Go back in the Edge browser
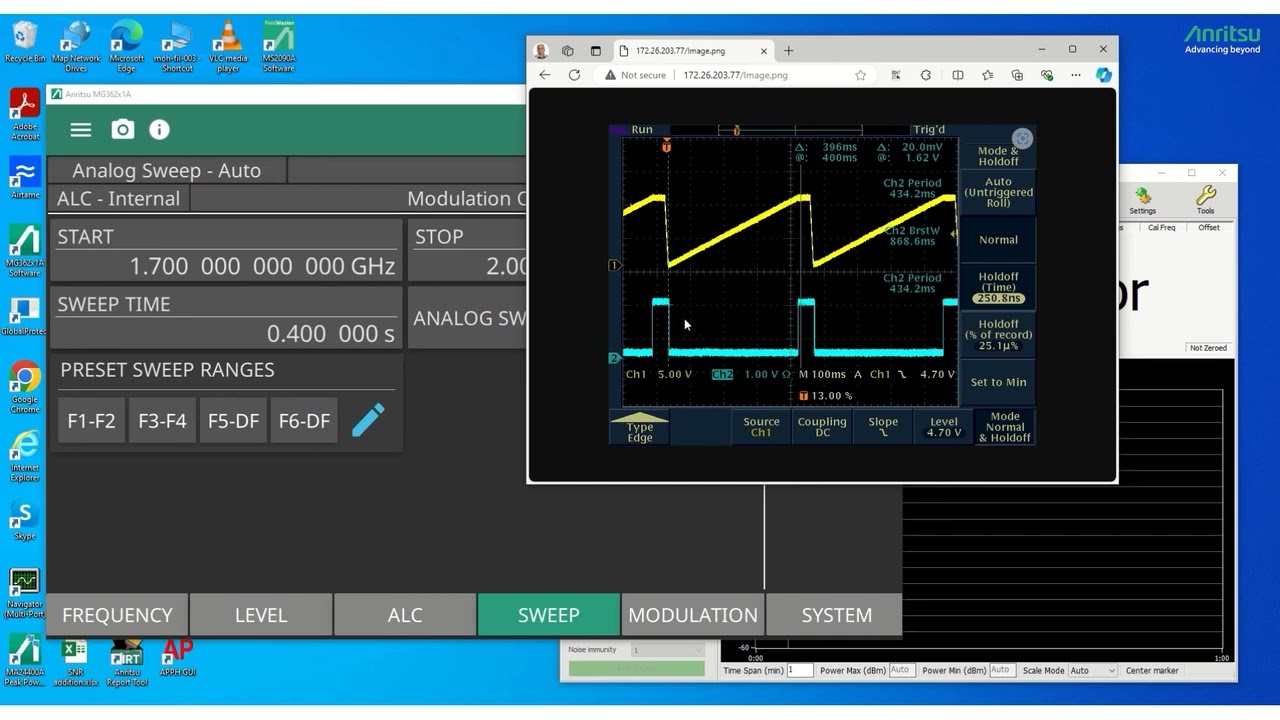This screenshot has height=720, width=1280. pos(545,75)
